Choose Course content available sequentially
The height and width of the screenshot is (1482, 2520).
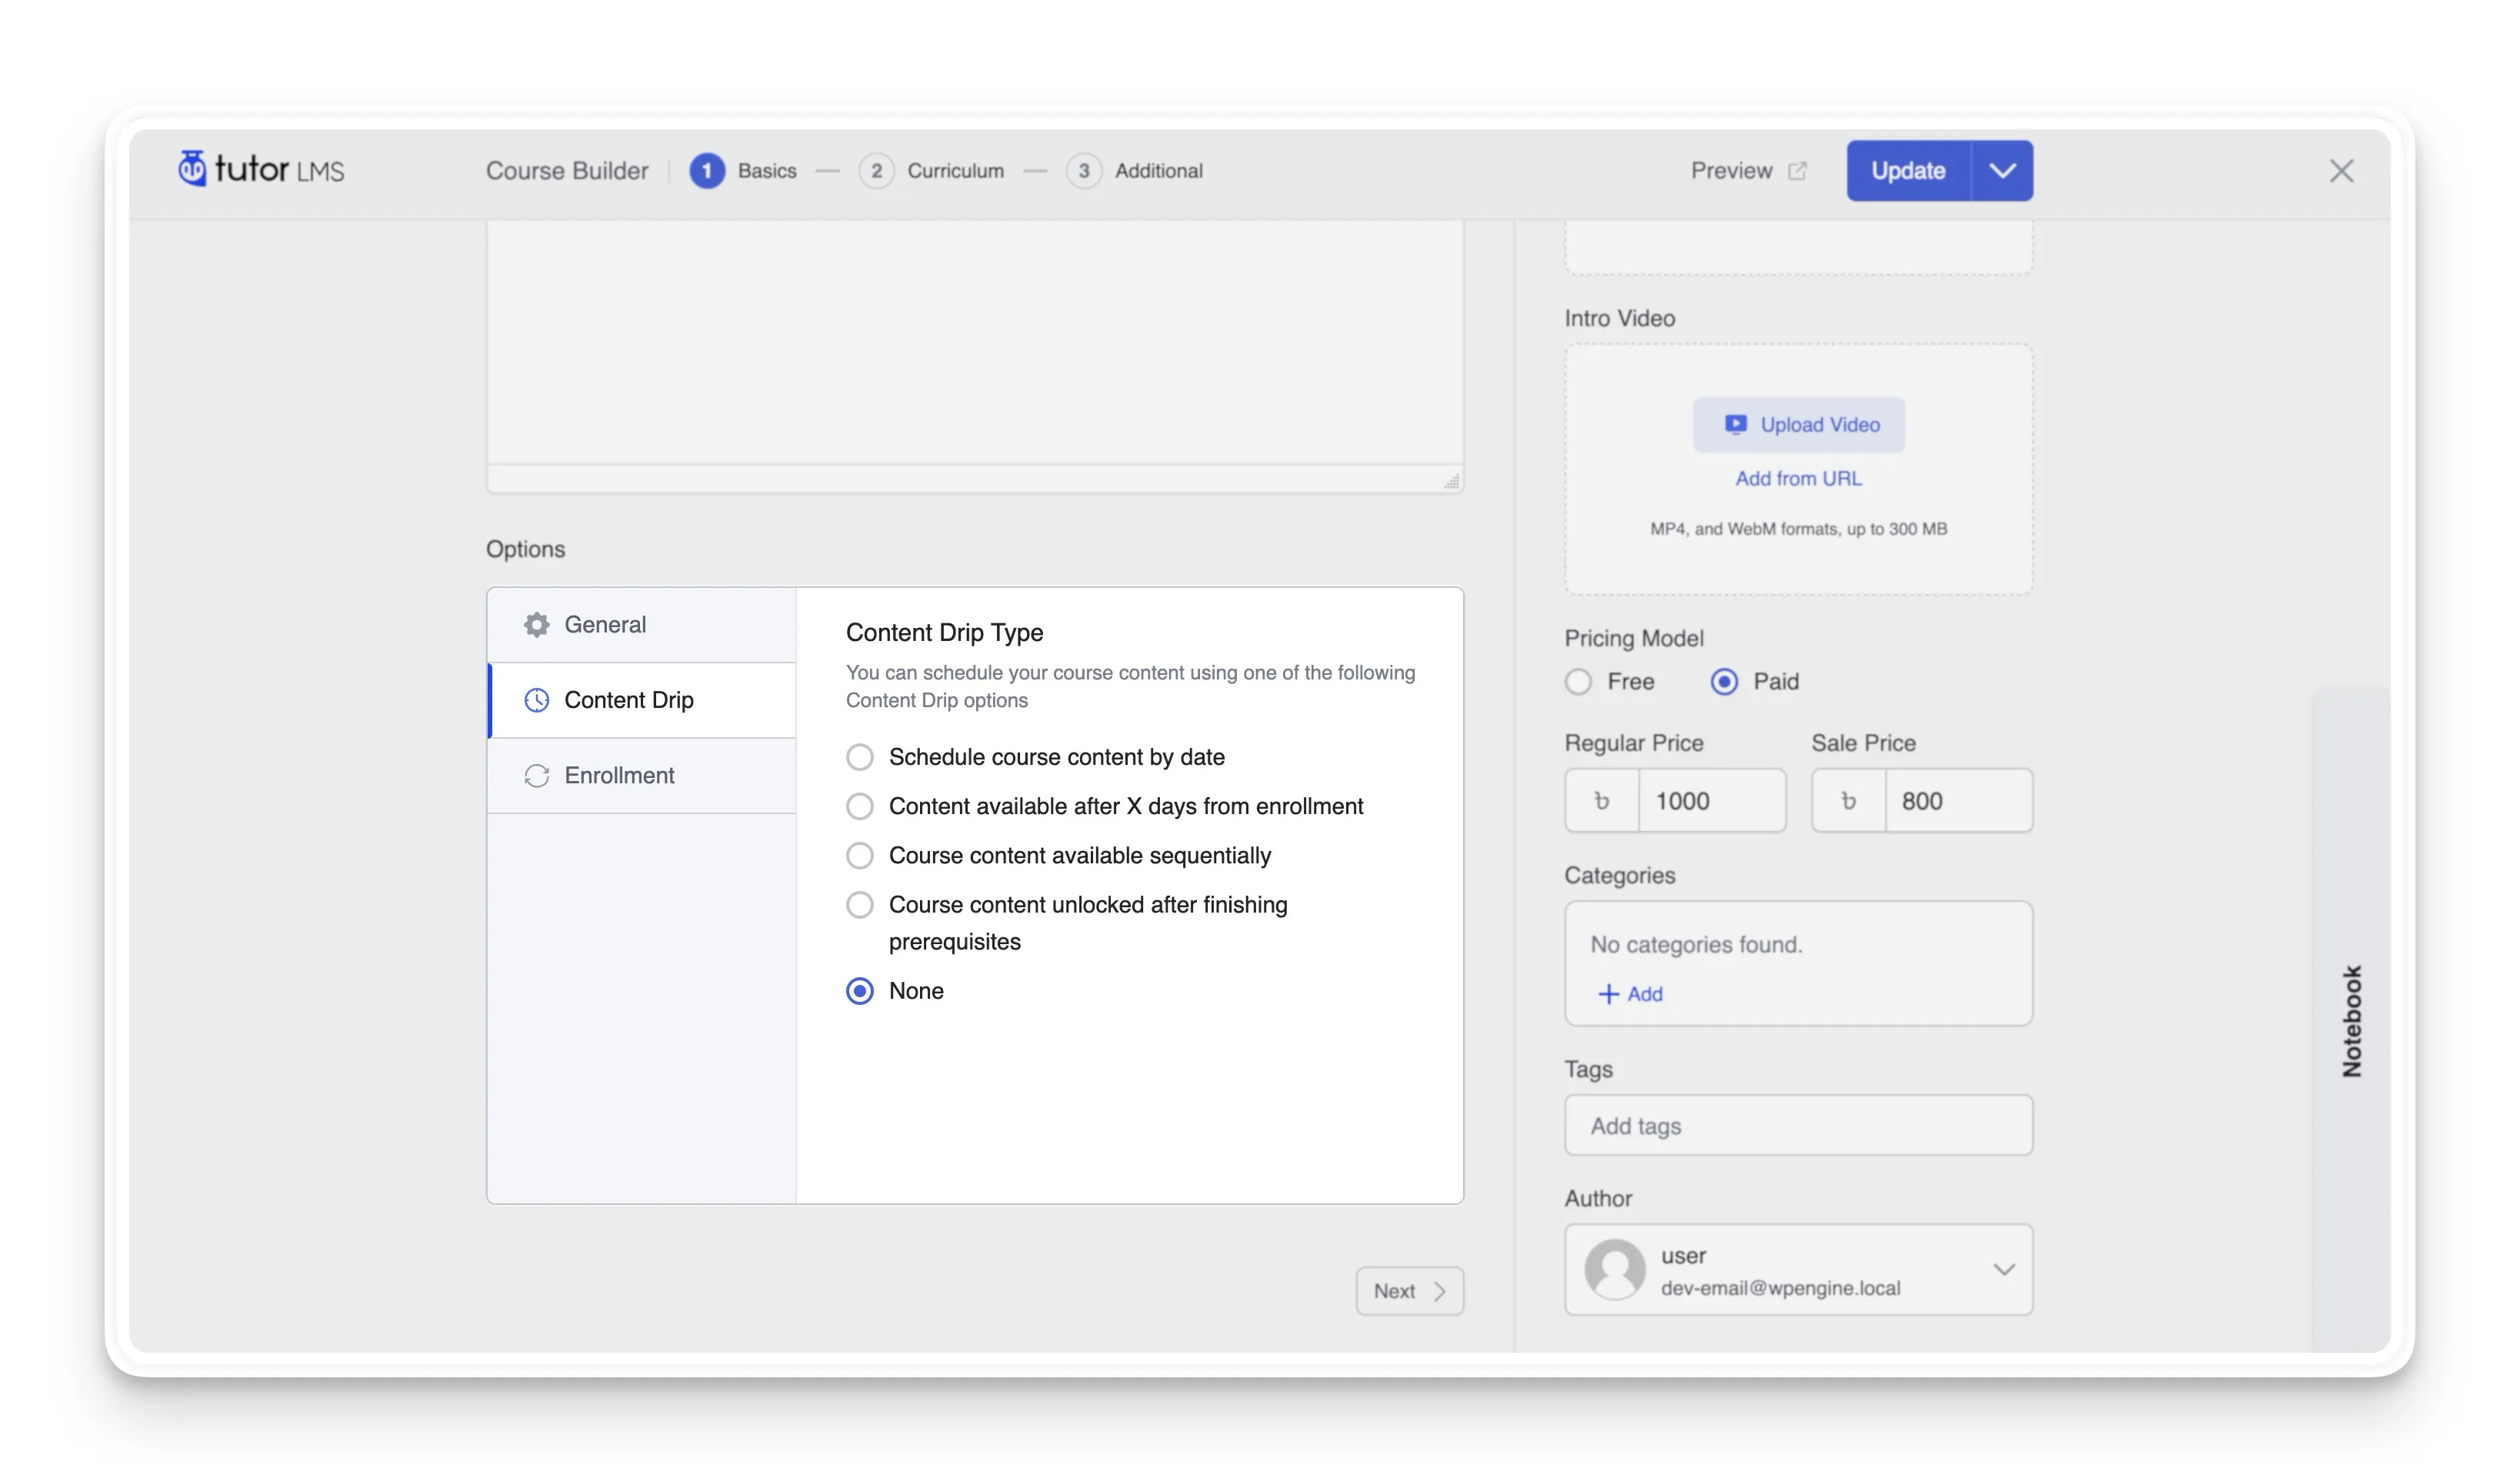(x=860, y=855)
